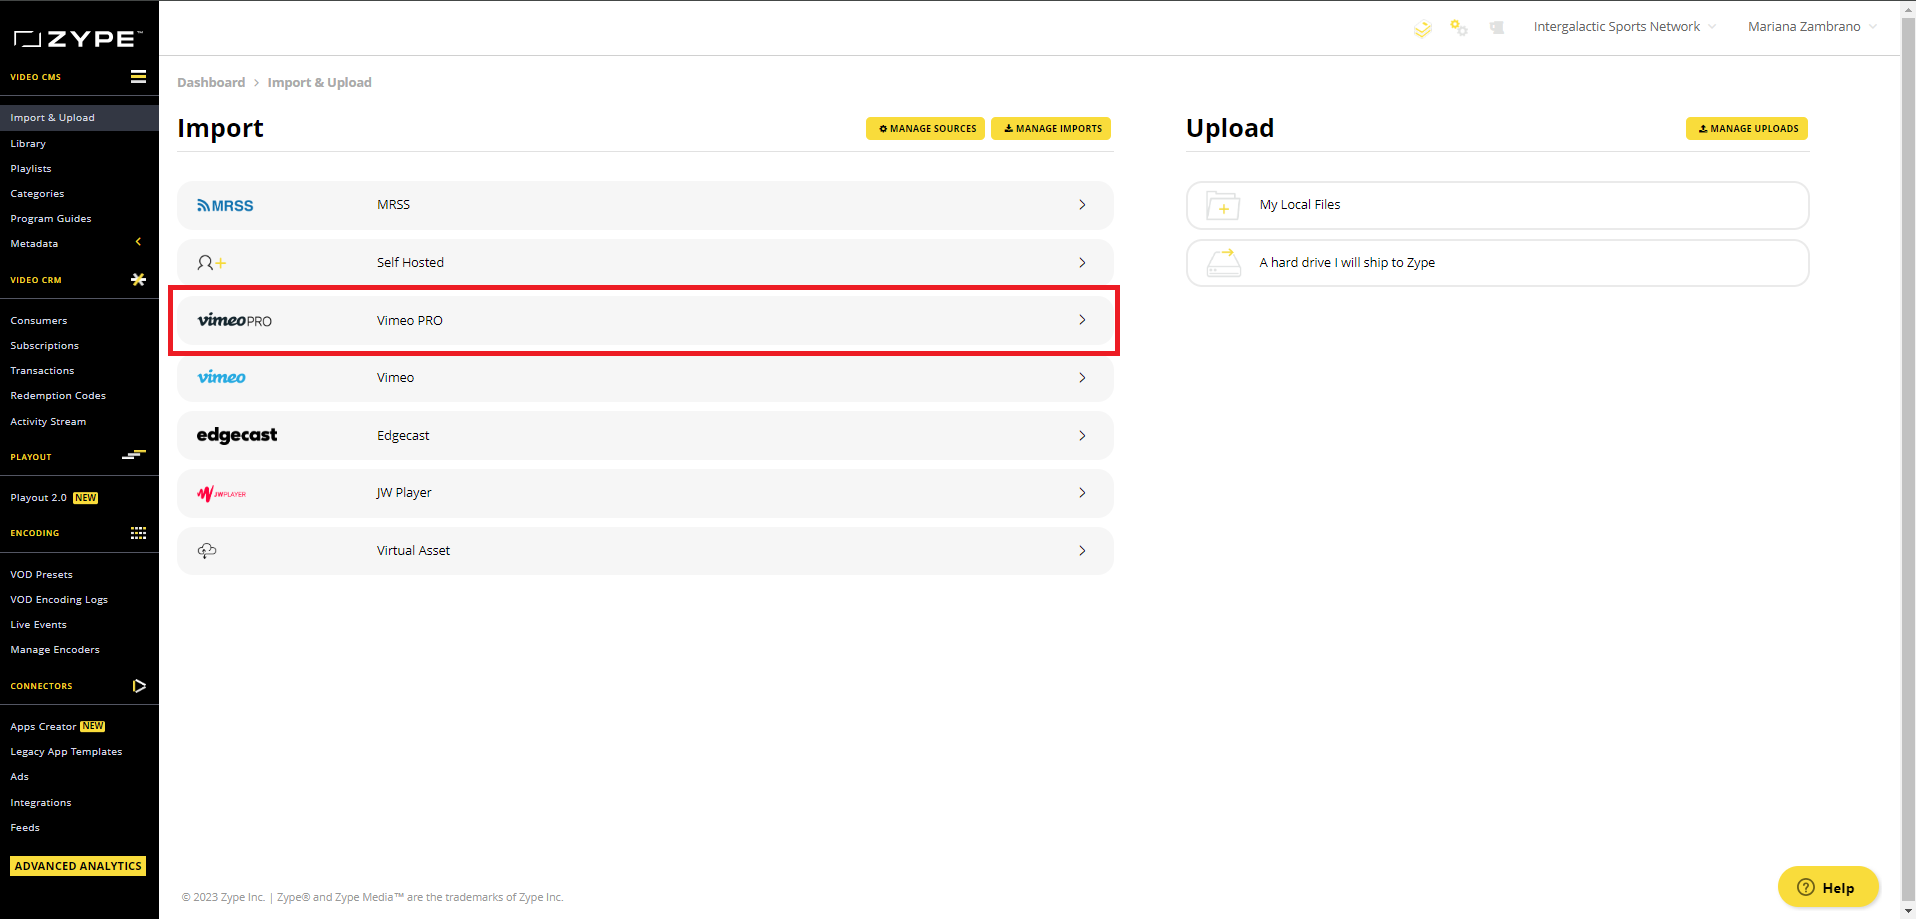Click the stacked layers icon in the header
The height and width of the screenshot is (919, 1916).
(1422, 29)
